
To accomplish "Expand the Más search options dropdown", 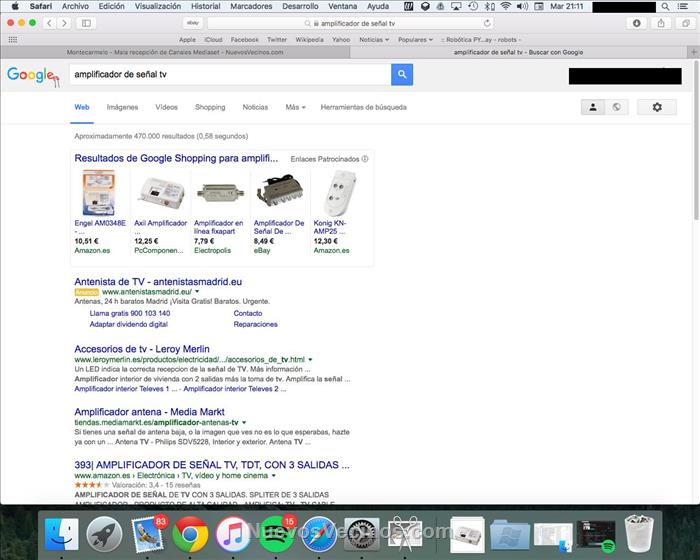I will pos(295,107).
